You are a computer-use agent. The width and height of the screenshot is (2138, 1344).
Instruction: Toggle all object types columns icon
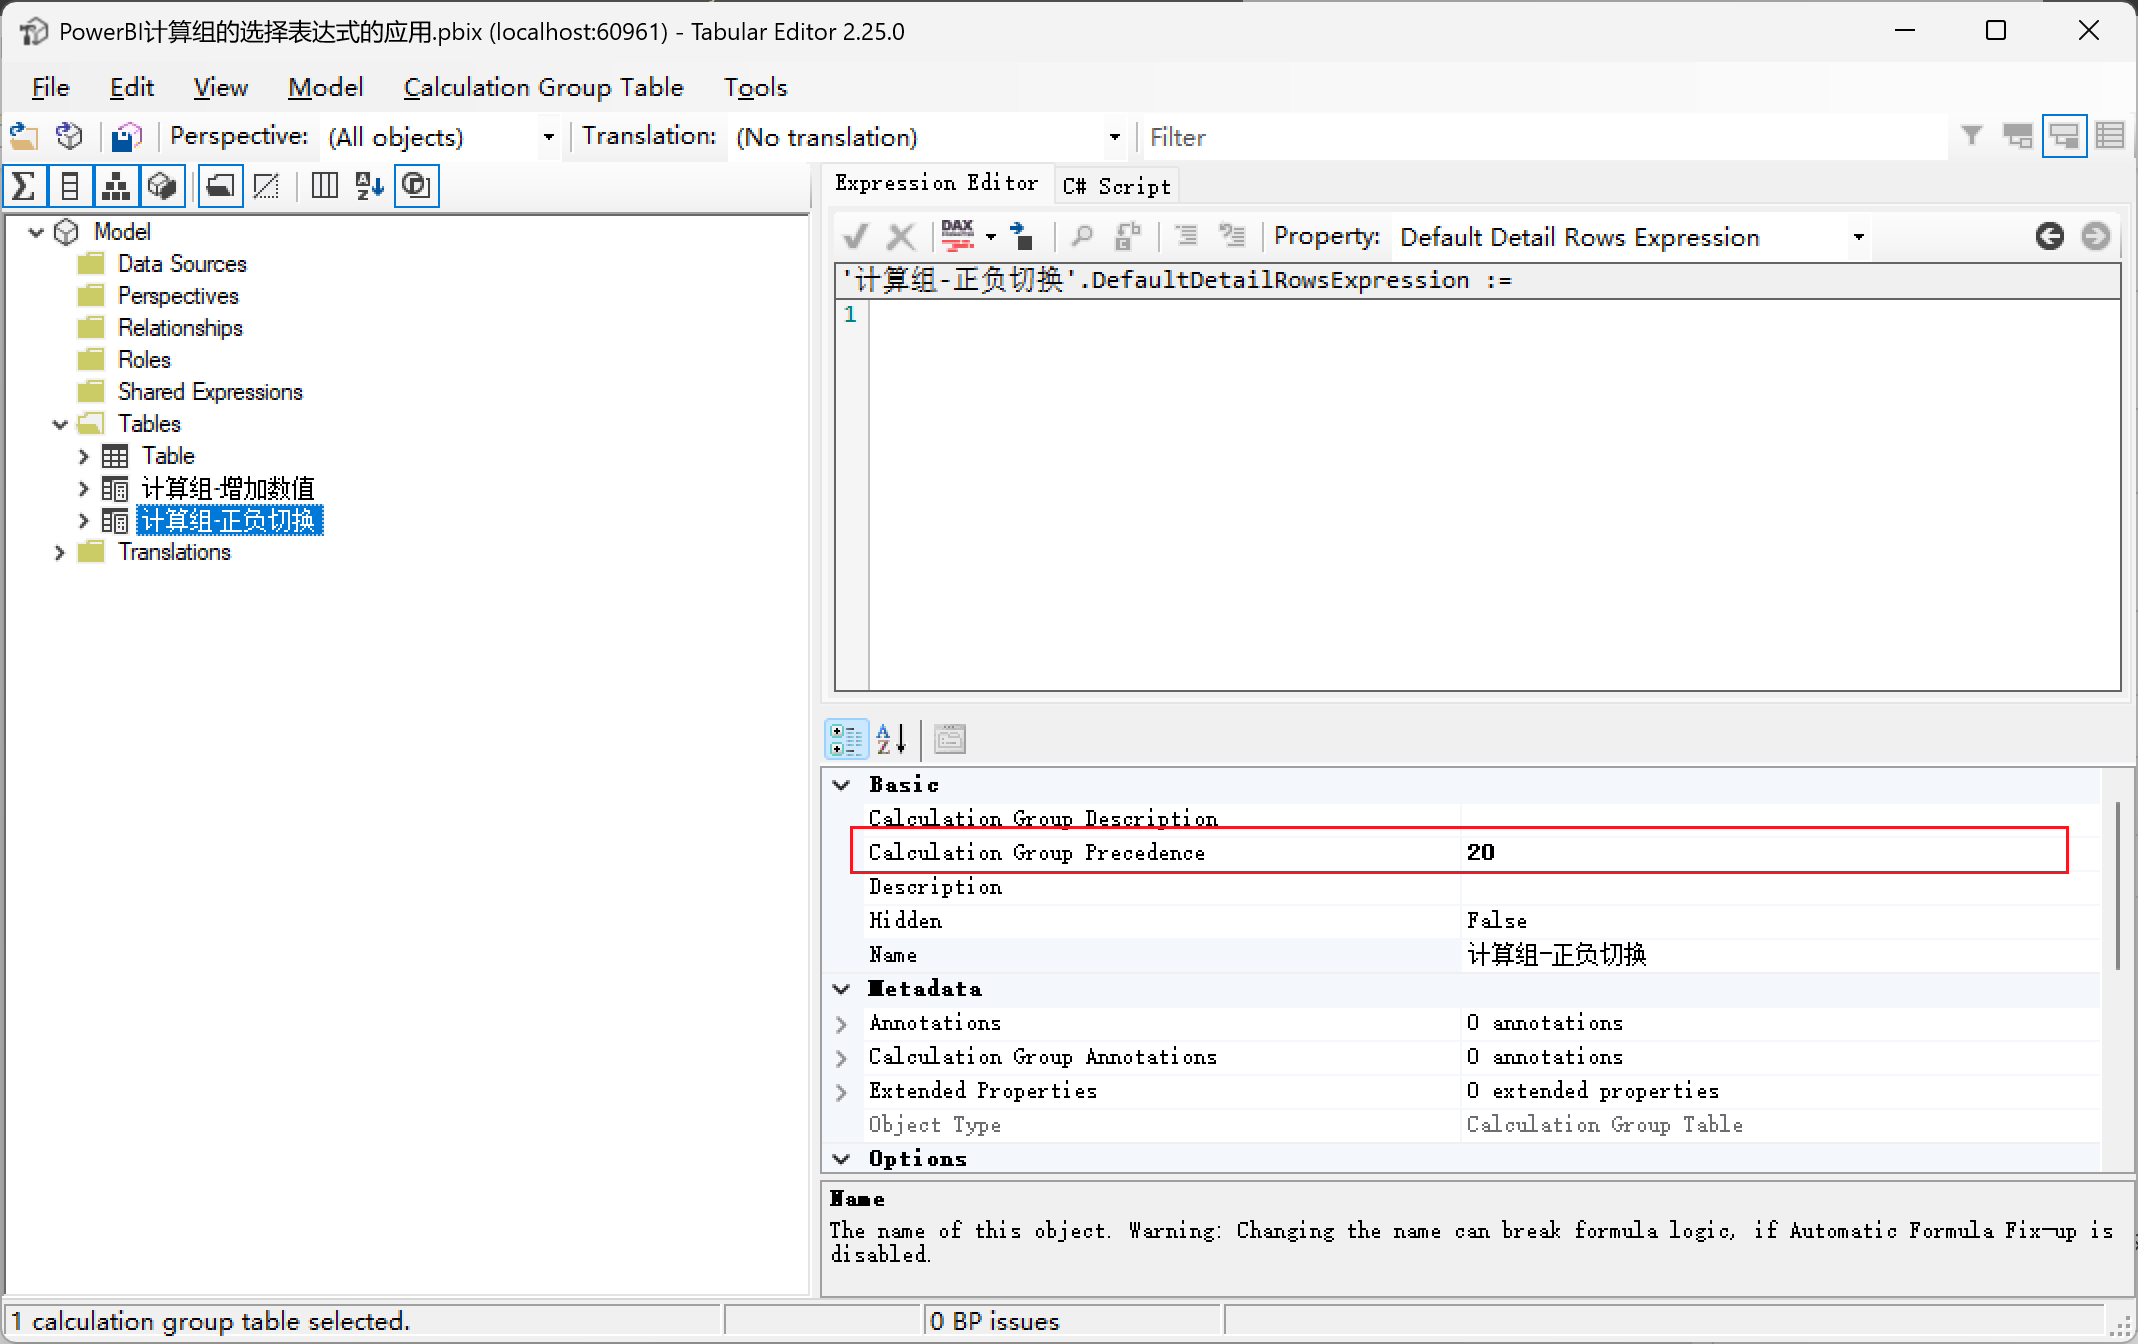click(x=324, y=186)
